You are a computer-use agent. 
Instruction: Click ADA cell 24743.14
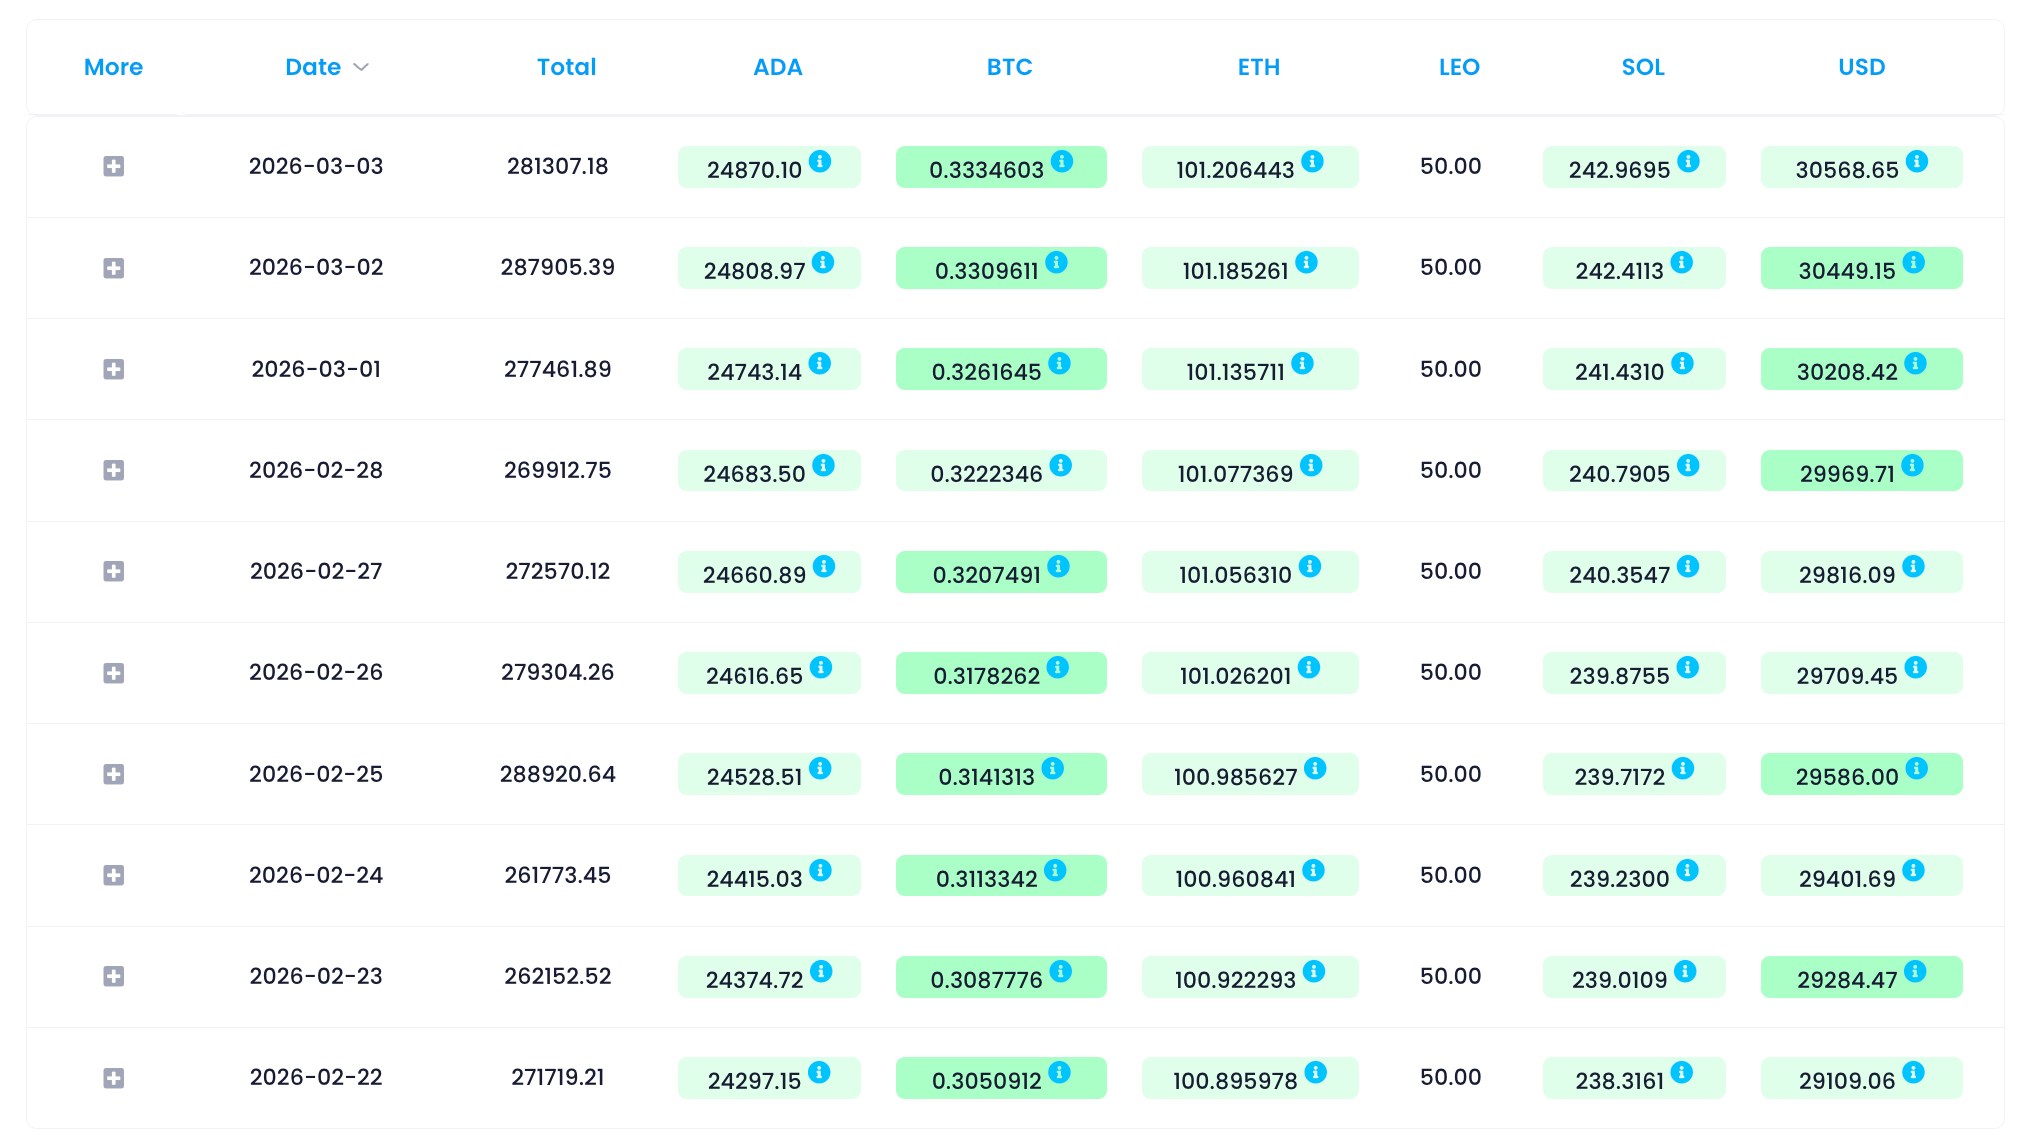769,369
